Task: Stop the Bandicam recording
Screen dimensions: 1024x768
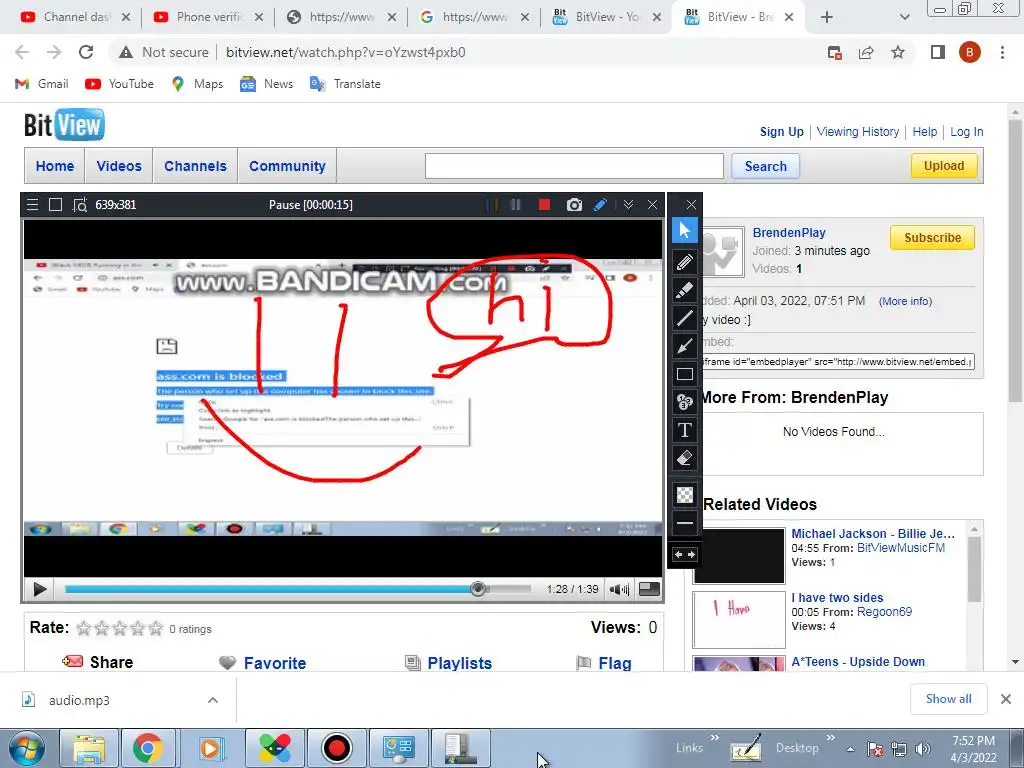Action: (544, 204)
